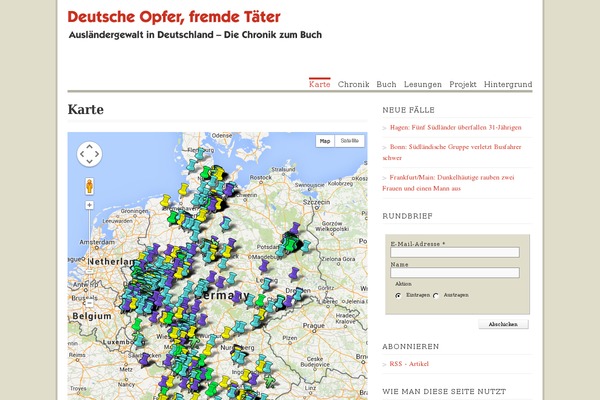Switch map to Map view

(x=325, y=141)
